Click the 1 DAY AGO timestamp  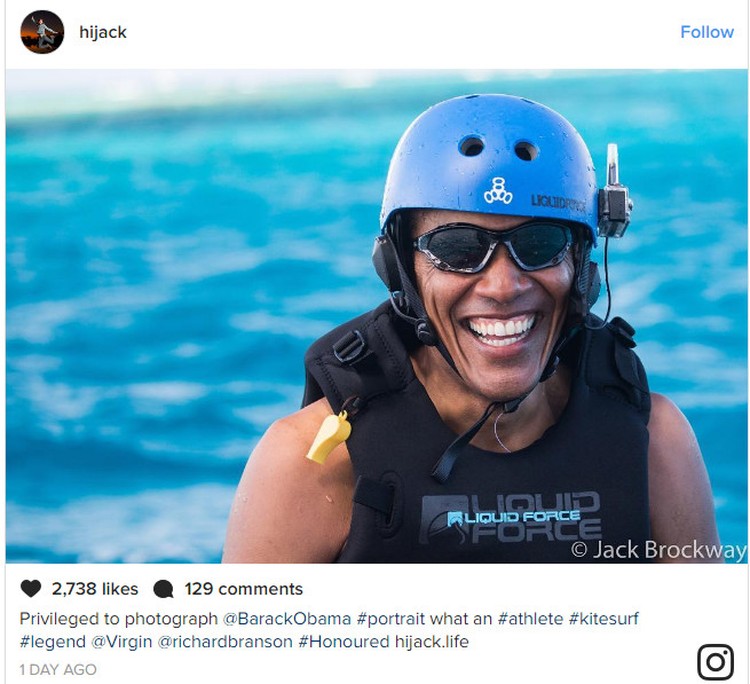pos(58,670)
